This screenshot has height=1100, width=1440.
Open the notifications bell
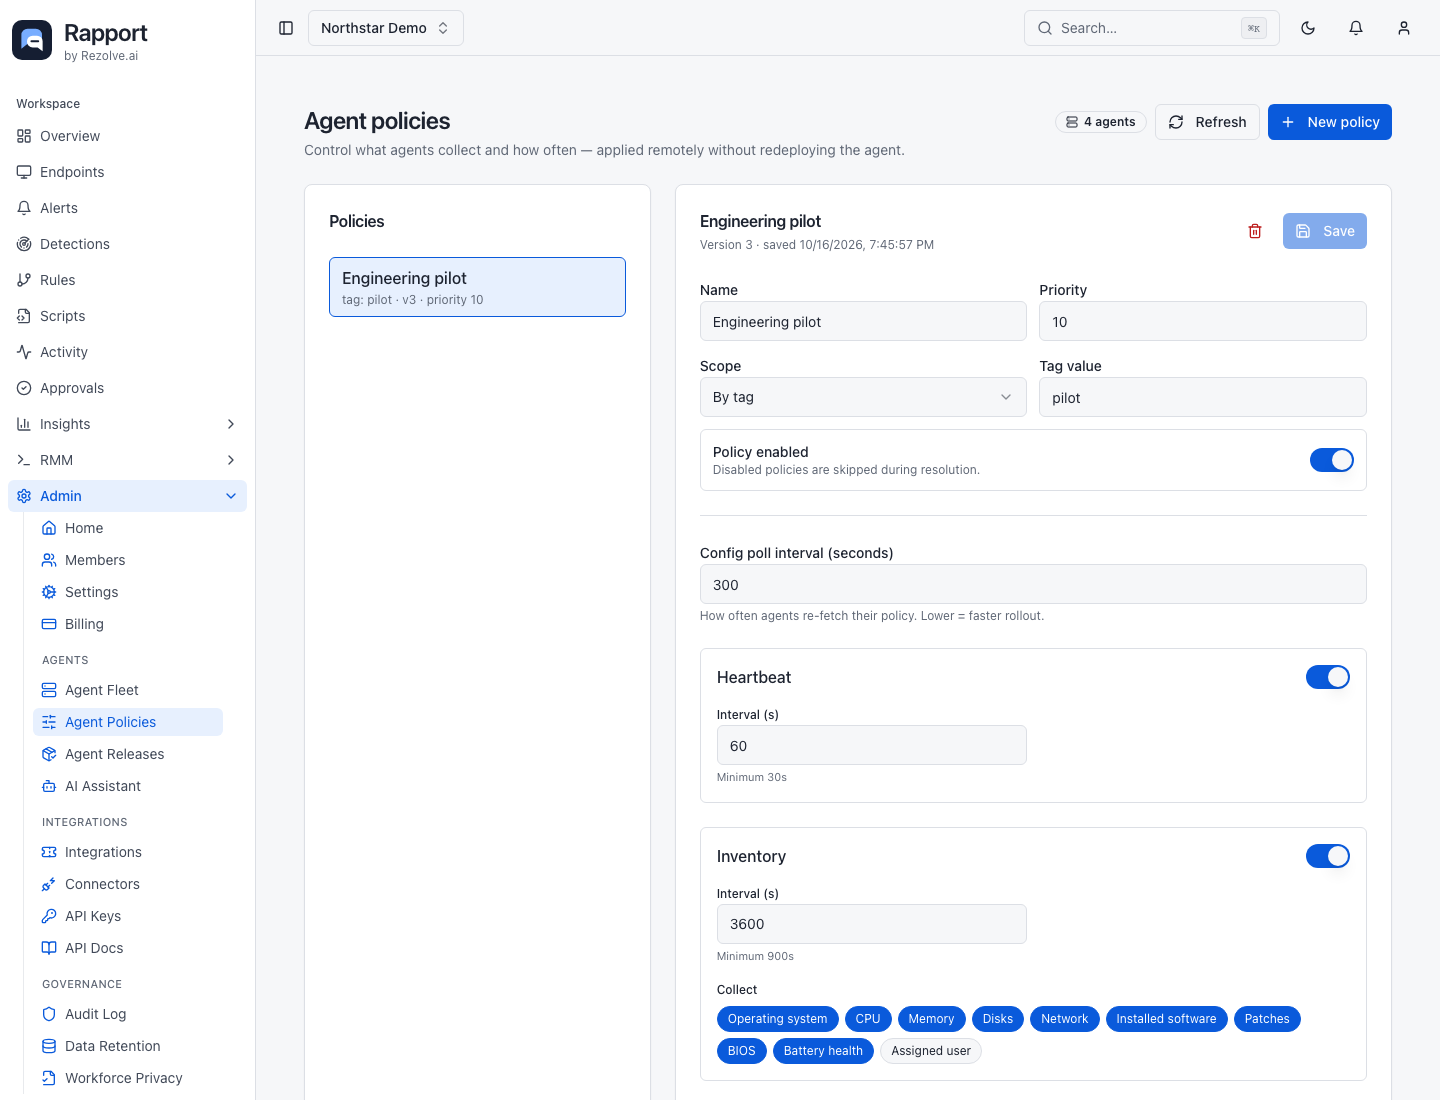1356,28
